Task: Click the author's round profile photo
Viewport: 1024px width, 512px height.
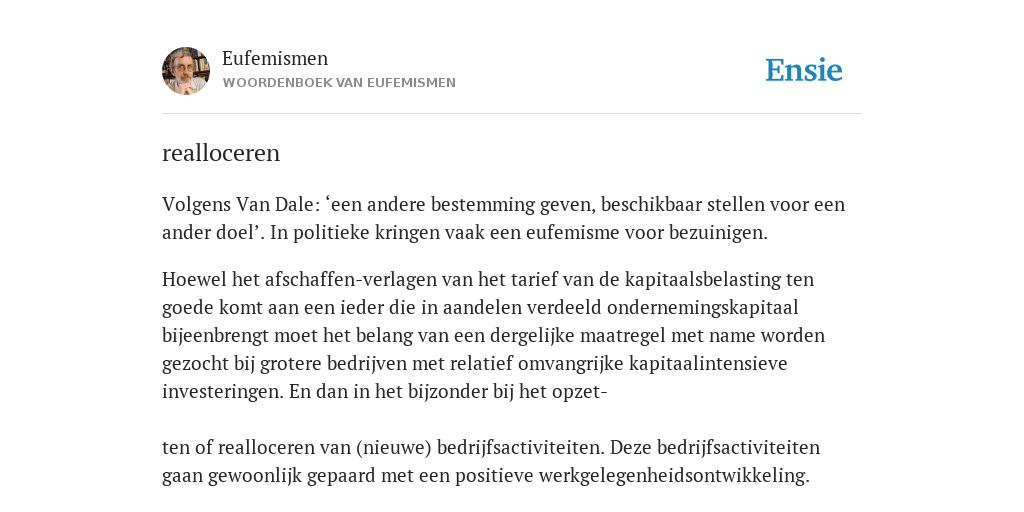Action: (x=186, y=71)
